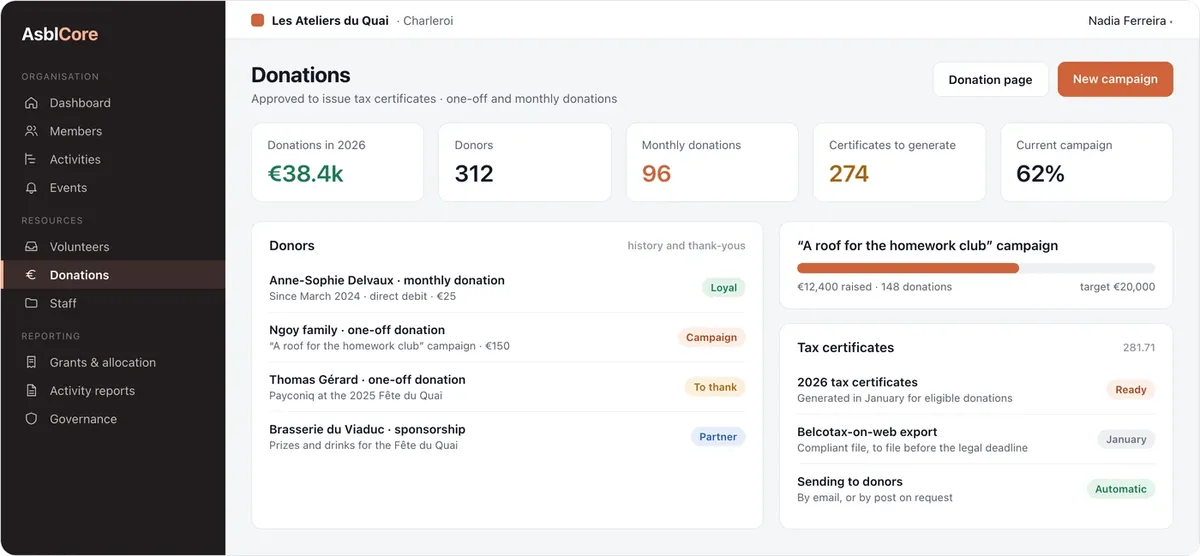Open the Donors 312 card
Screen dimensions: 1200x556
point(524,163)
